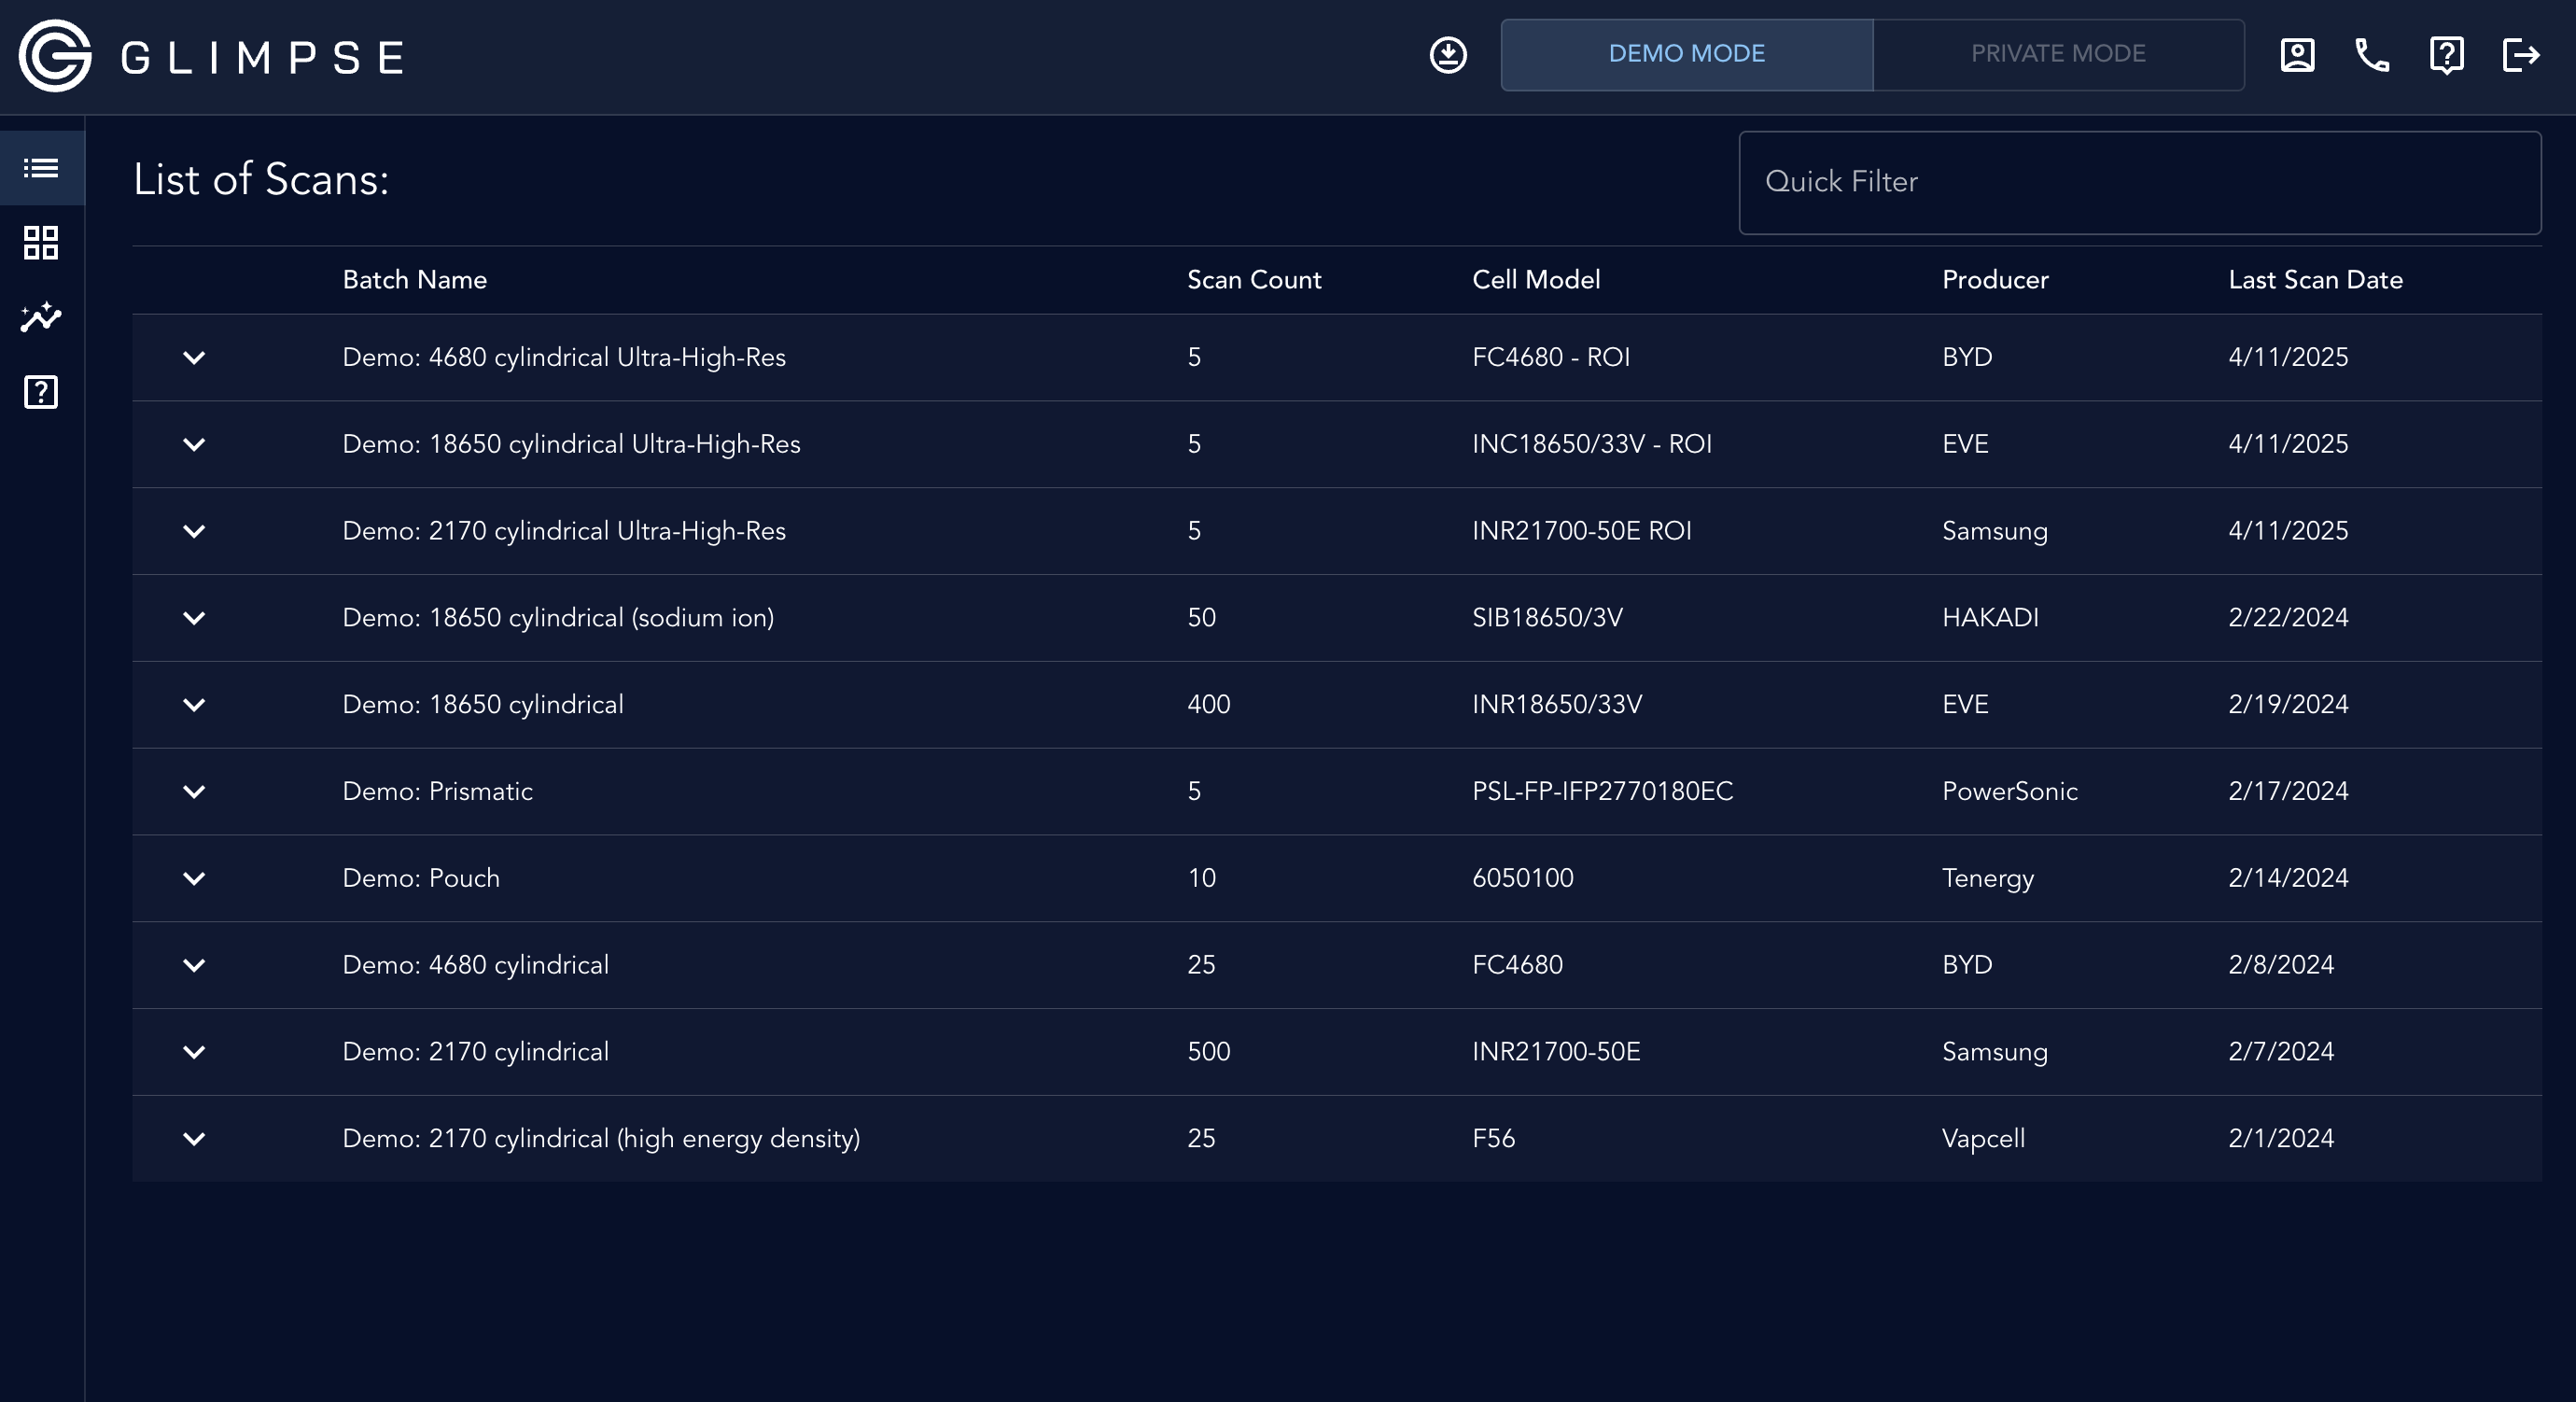Screen dimensions: 2576x1402
Task: Expand the Demo: Pouch batch chevron
Action: 194,878
